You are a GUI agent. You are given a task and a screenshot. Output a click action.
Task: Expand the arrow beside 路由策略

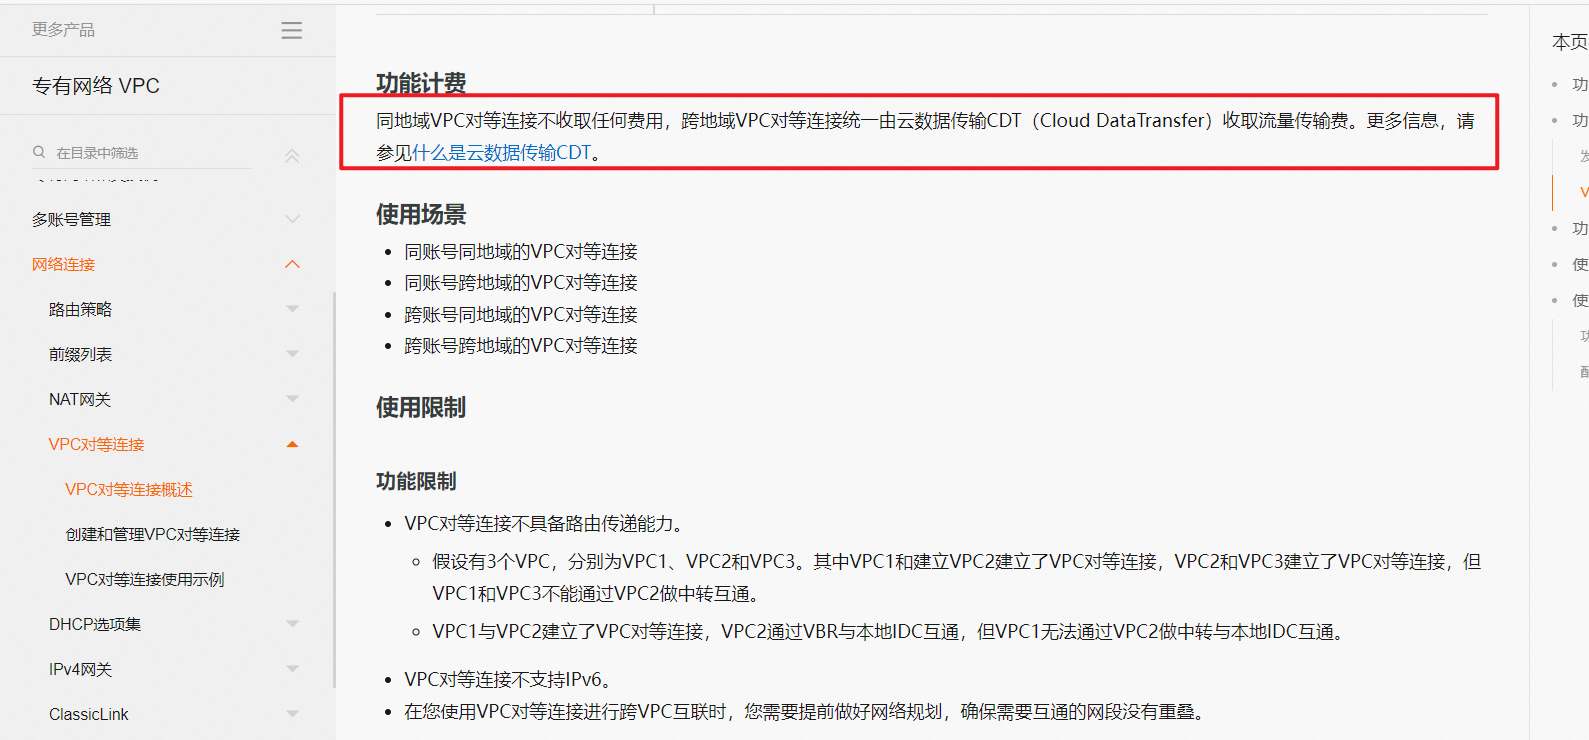(292, 309)
